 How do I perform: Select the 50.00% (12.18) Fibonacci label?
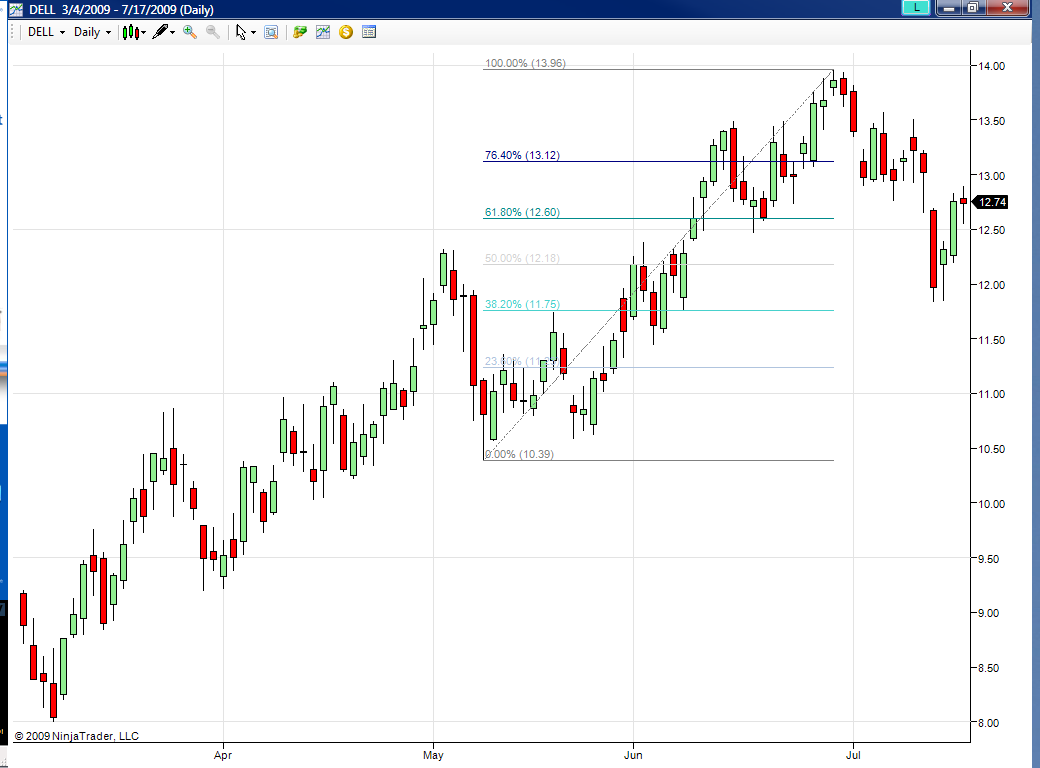point(522,258)
